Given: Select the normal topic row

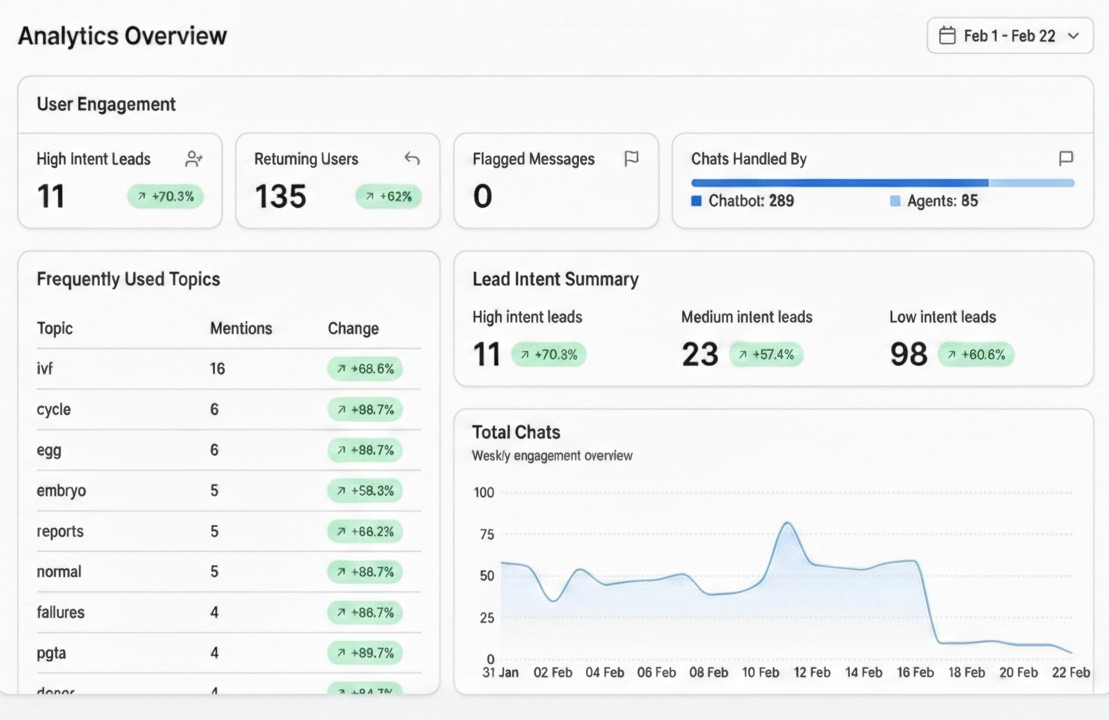Looking at the screenshot, I should coord(228,571).
